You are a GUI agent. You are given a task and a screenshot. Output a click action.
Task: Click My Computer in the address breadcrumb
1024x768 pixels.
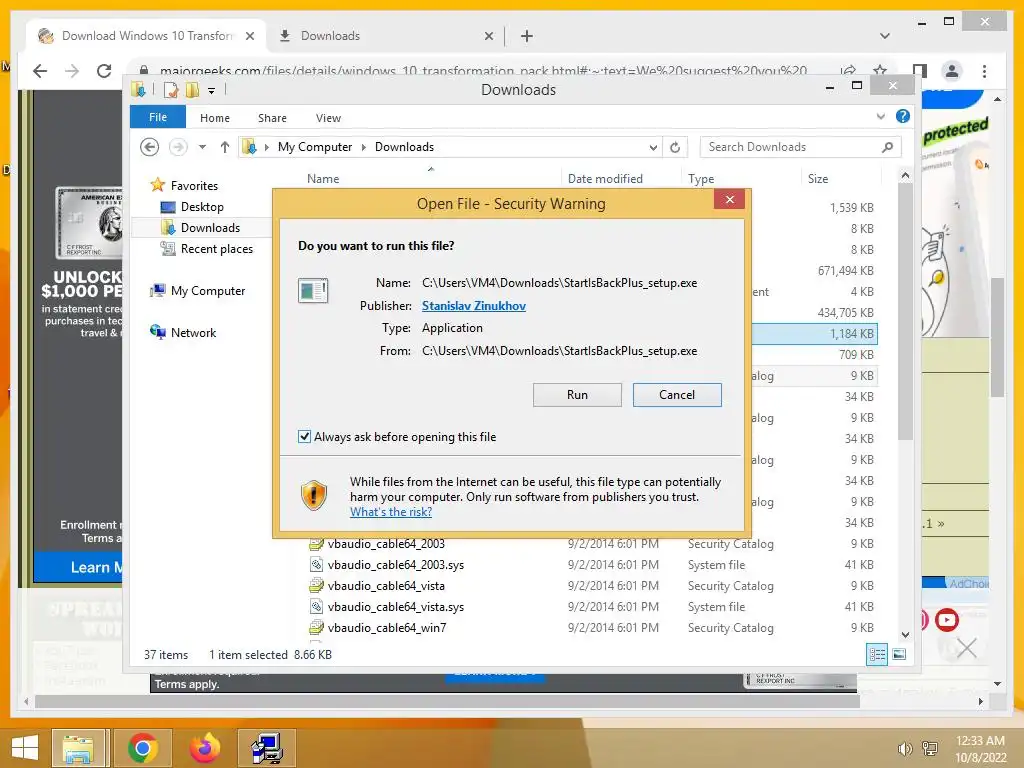(315, 147)
